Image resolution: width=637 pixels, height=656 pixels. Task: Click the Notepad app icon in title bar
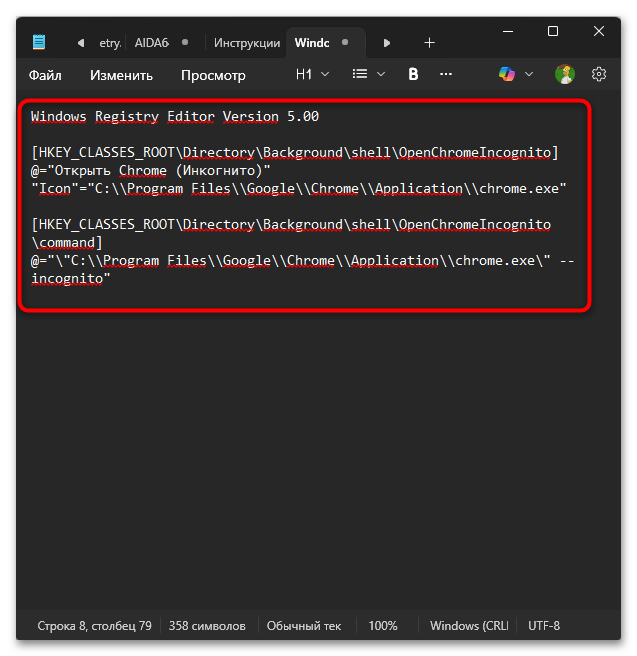(x=39, y=42)
